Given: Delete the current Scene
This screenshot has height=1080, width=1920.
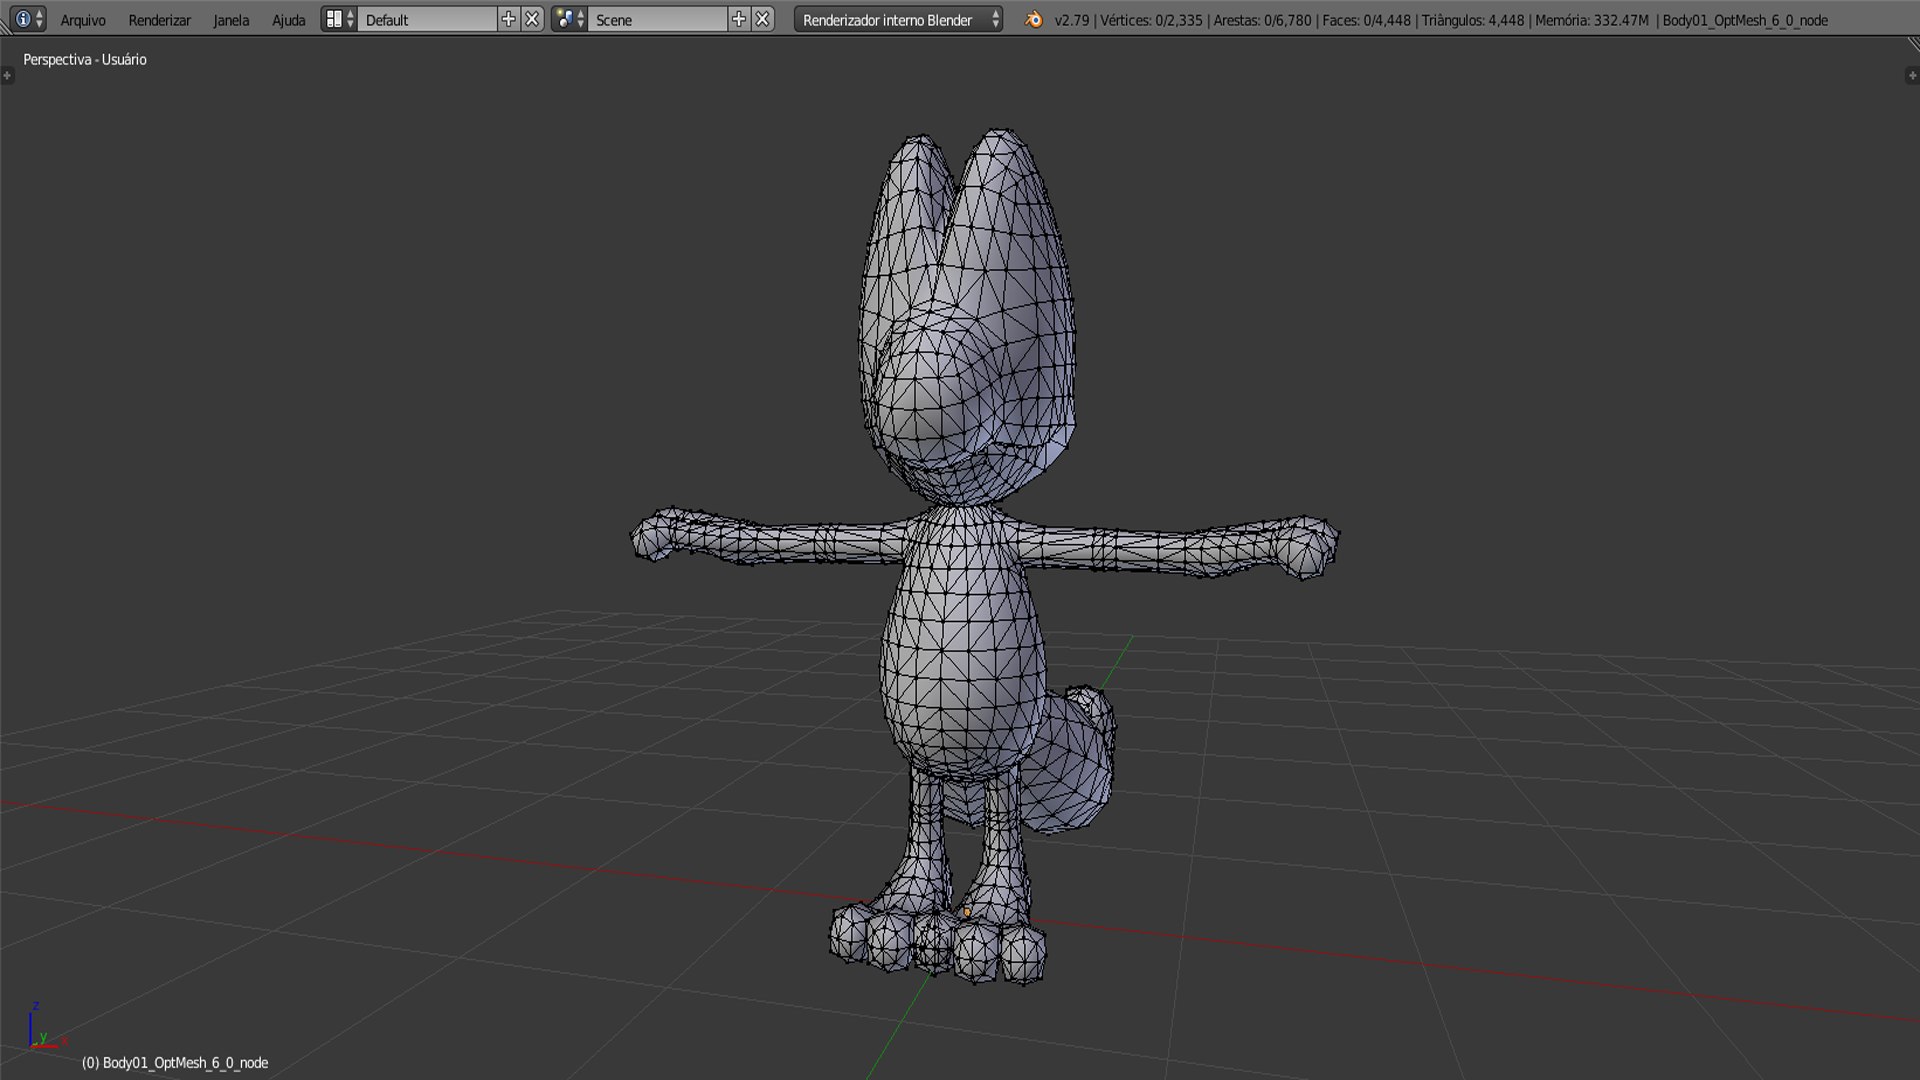Looking at the screenshot, I should [x=763, y=19].
